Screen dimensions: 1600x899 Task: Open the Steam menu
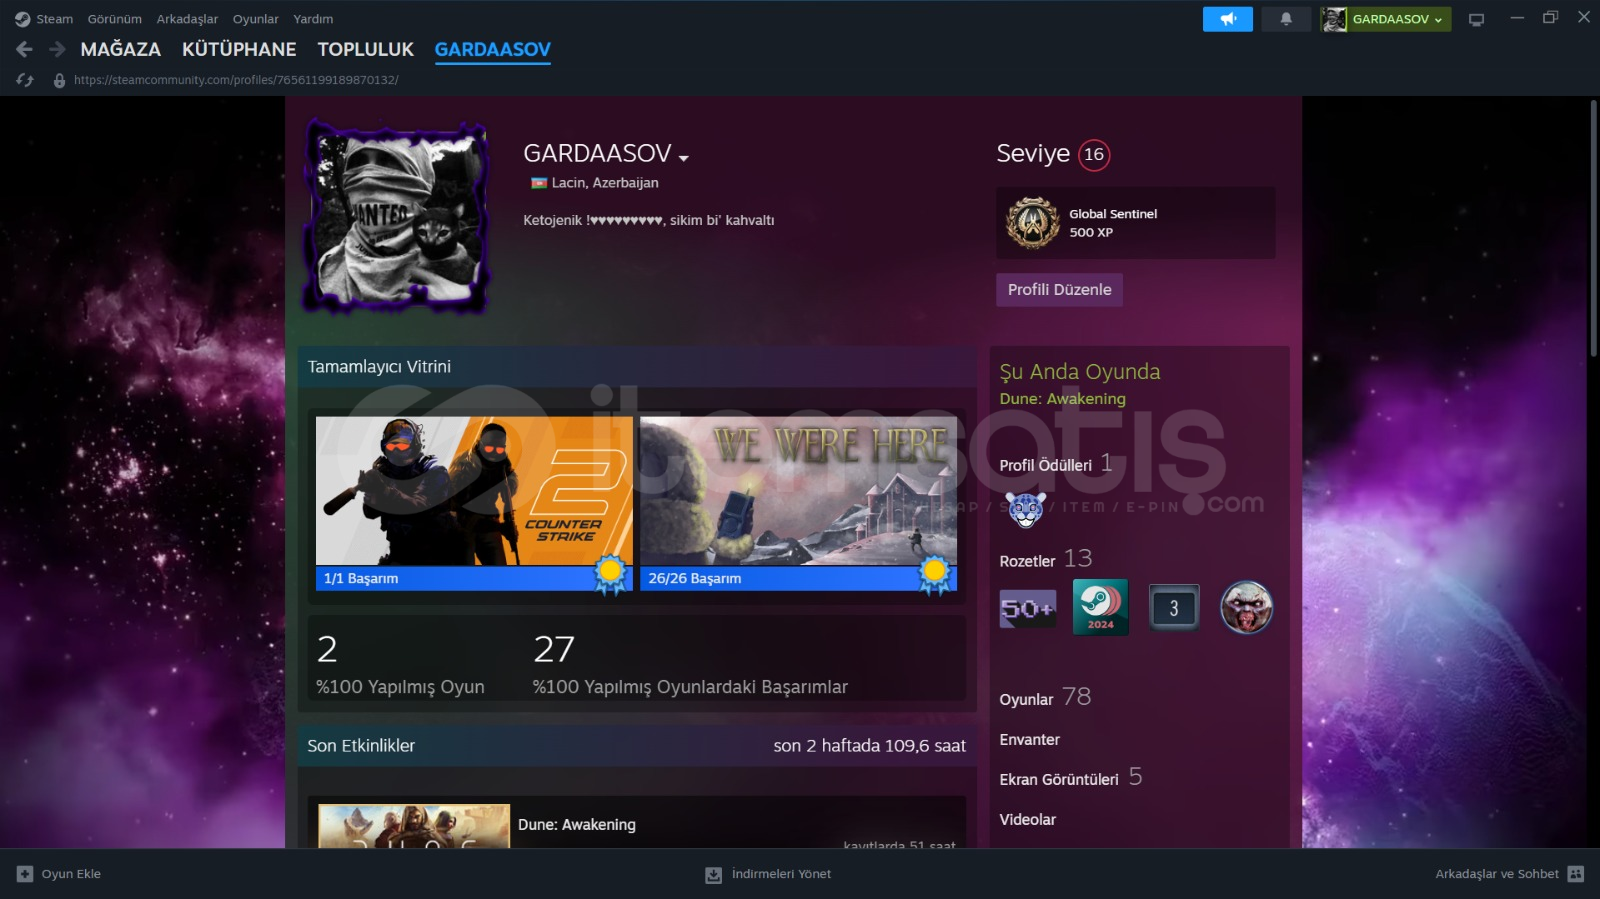point(55,19)
